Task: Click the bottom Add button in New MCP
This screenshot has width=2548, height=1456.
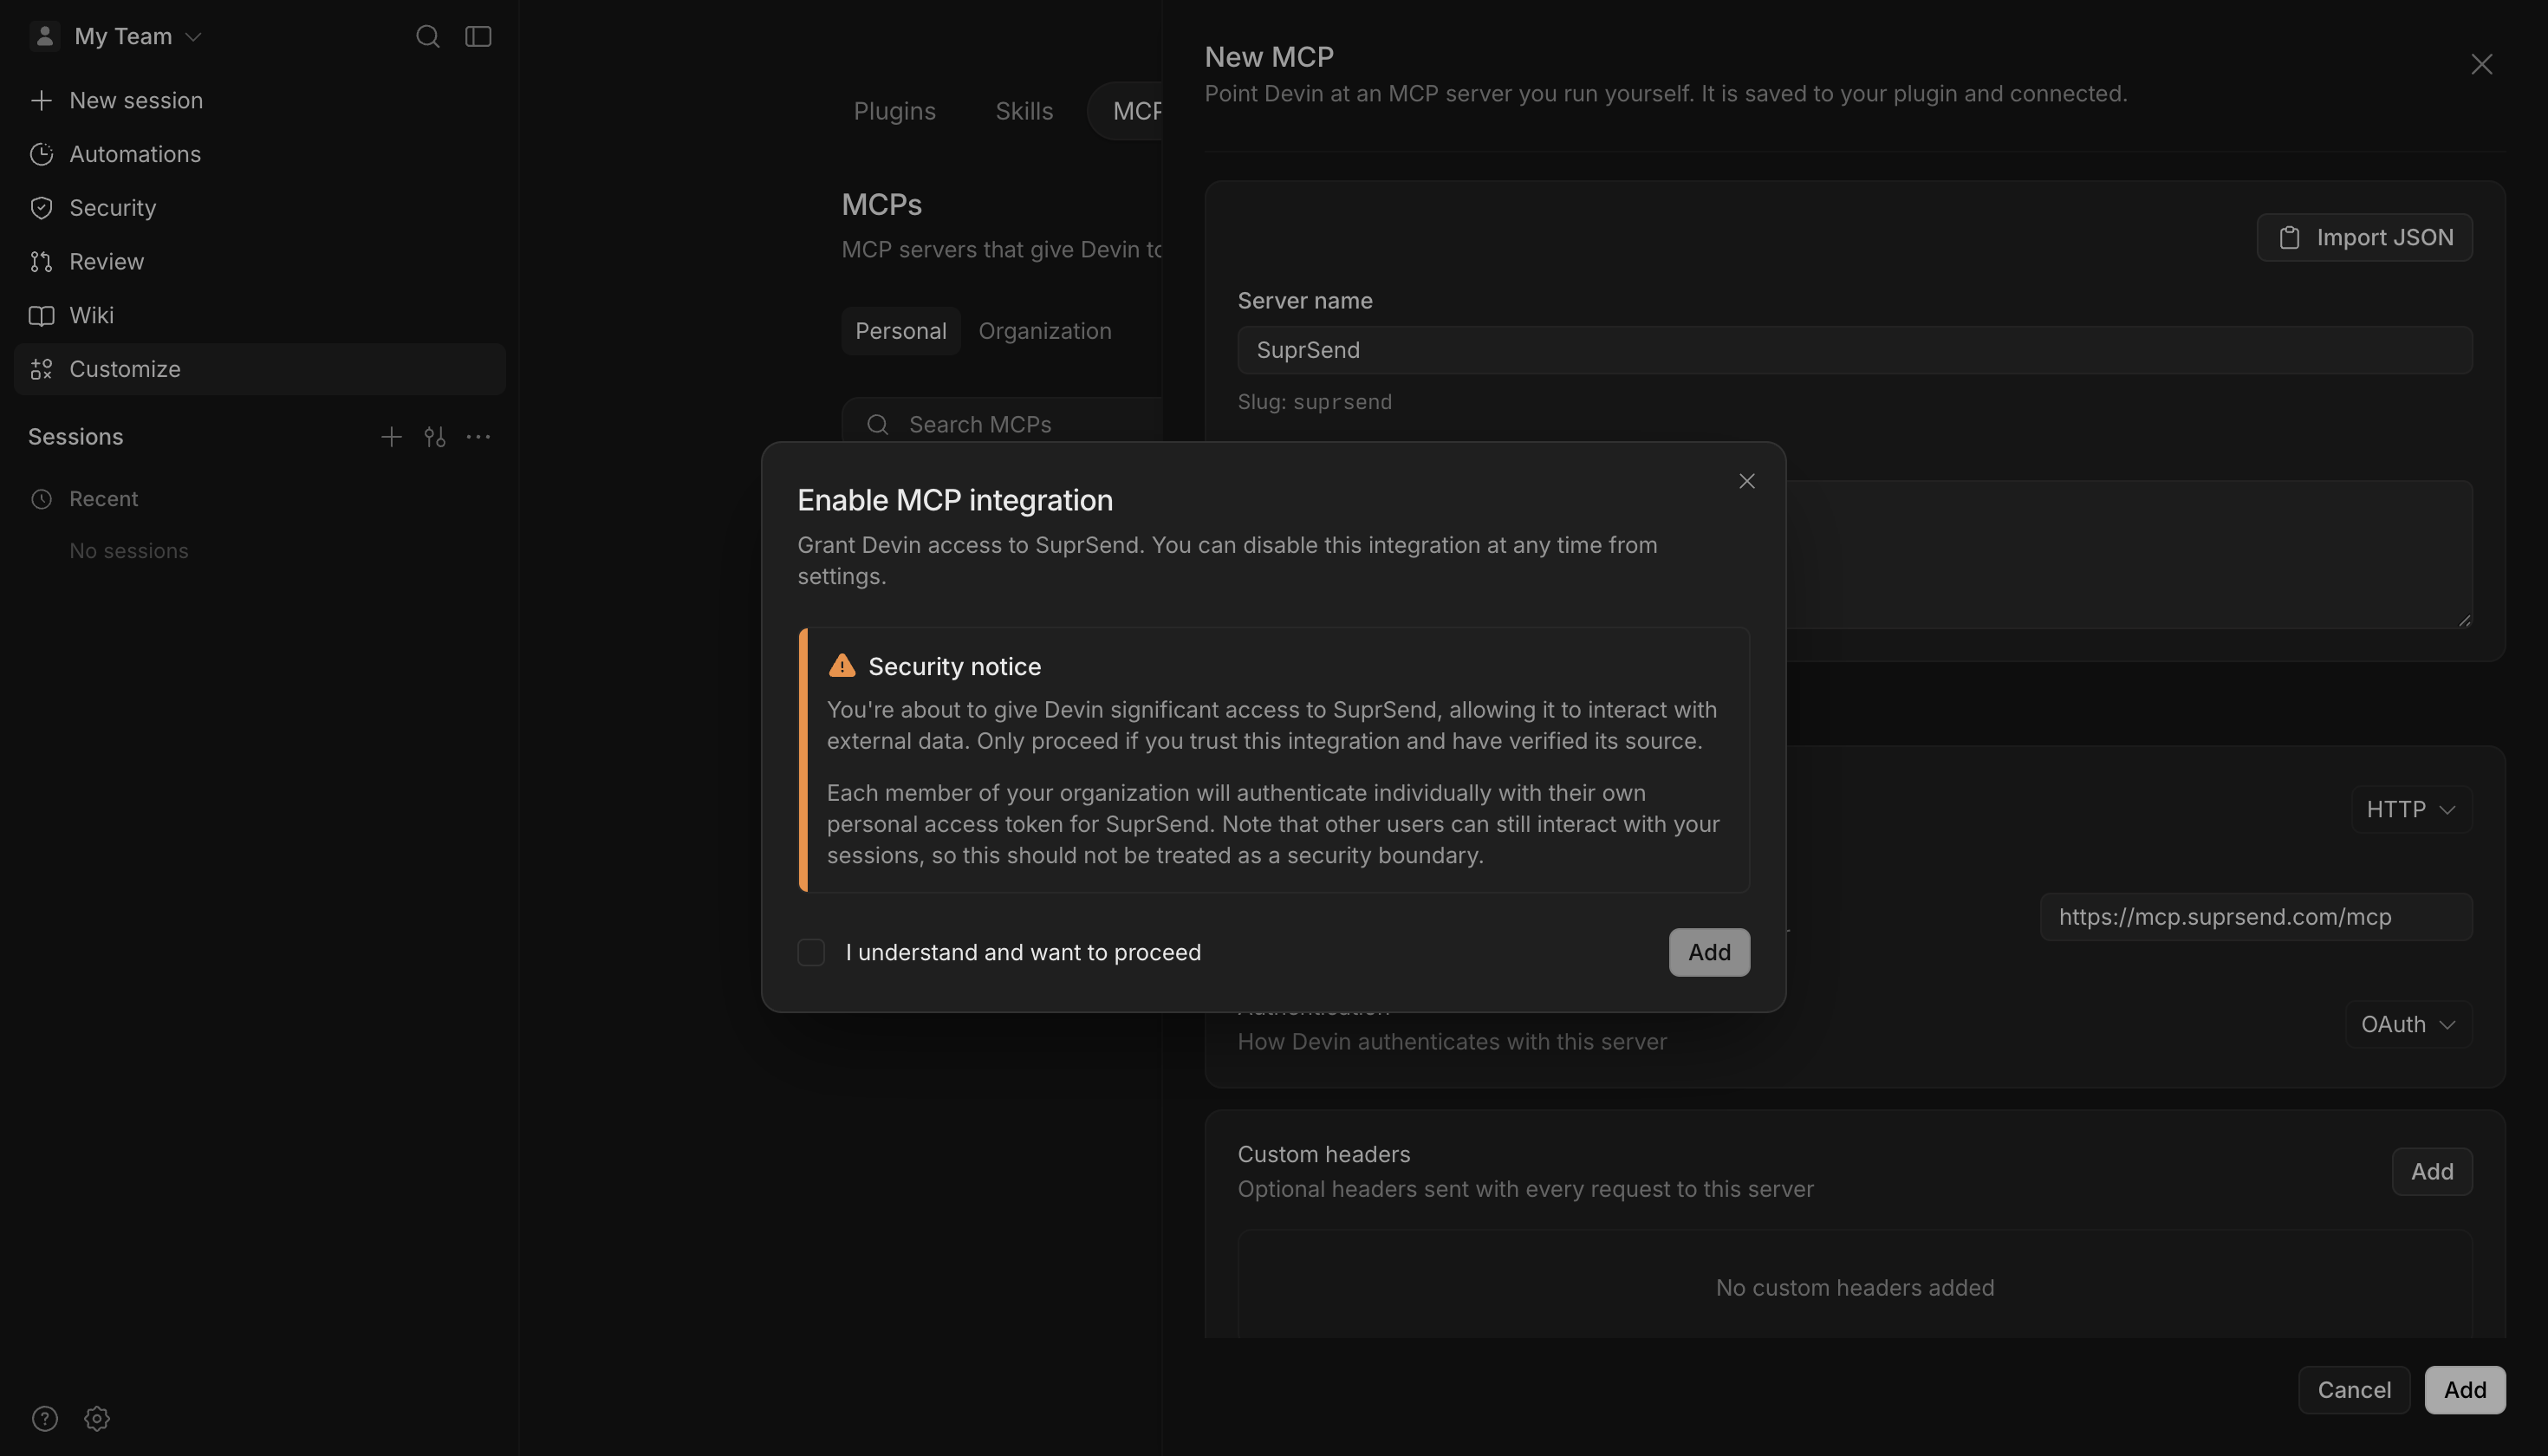Action: tap(2465, 1390)
